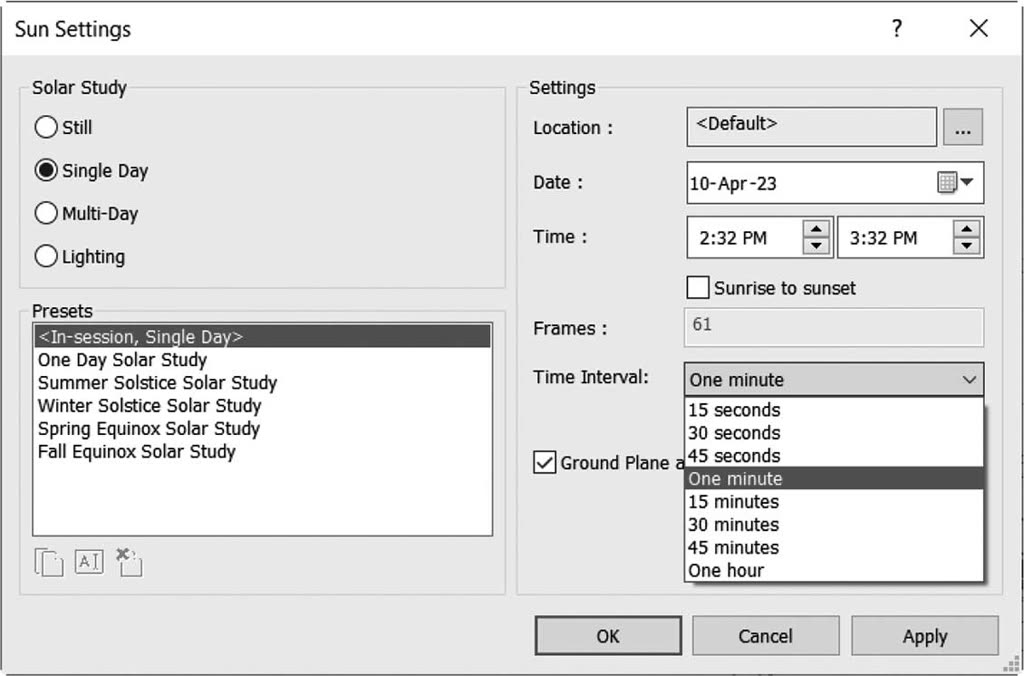Click the Cancel button
The height and width of the screenshot is (676, 1024).
pyautogui.click(x=765, y=636)
